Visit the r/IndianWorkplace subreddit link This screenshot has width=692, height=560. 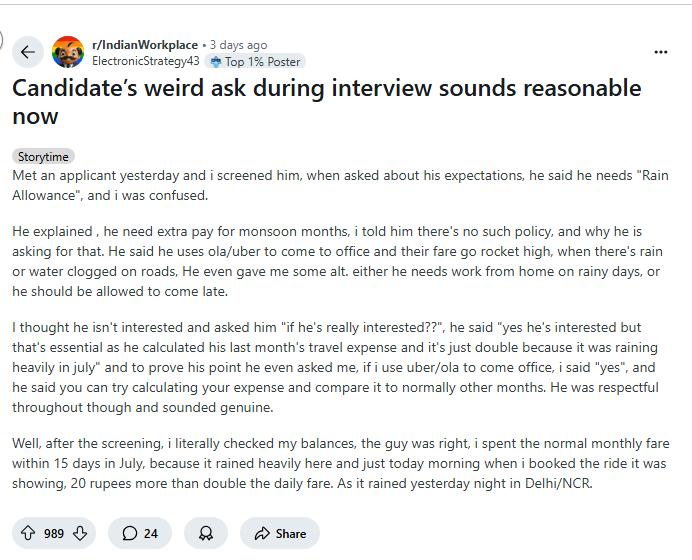(x=145, y=45)
